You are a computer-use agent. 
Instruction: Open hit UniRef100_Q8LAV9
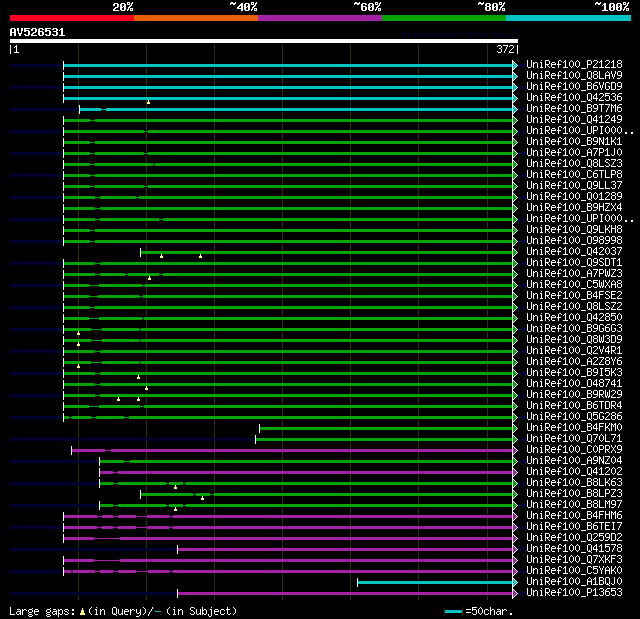574,75
